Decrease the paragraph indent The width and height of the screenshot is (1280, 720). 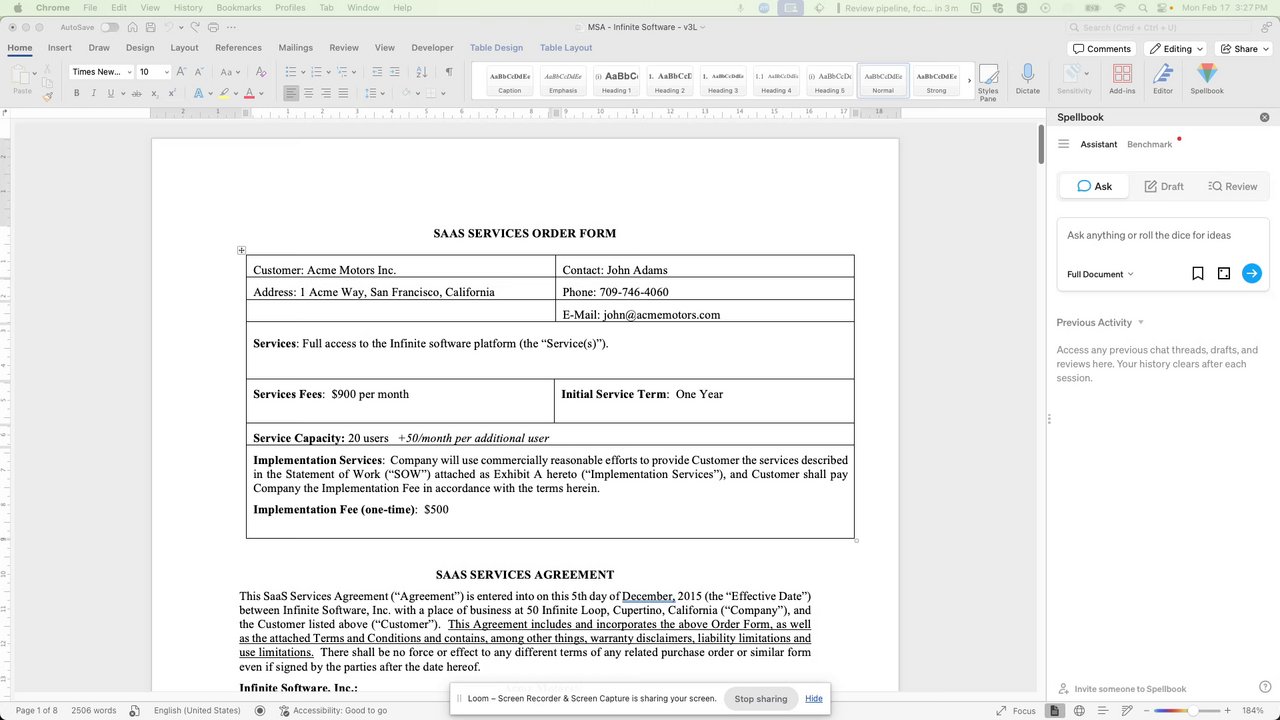(x=377, y=72)
